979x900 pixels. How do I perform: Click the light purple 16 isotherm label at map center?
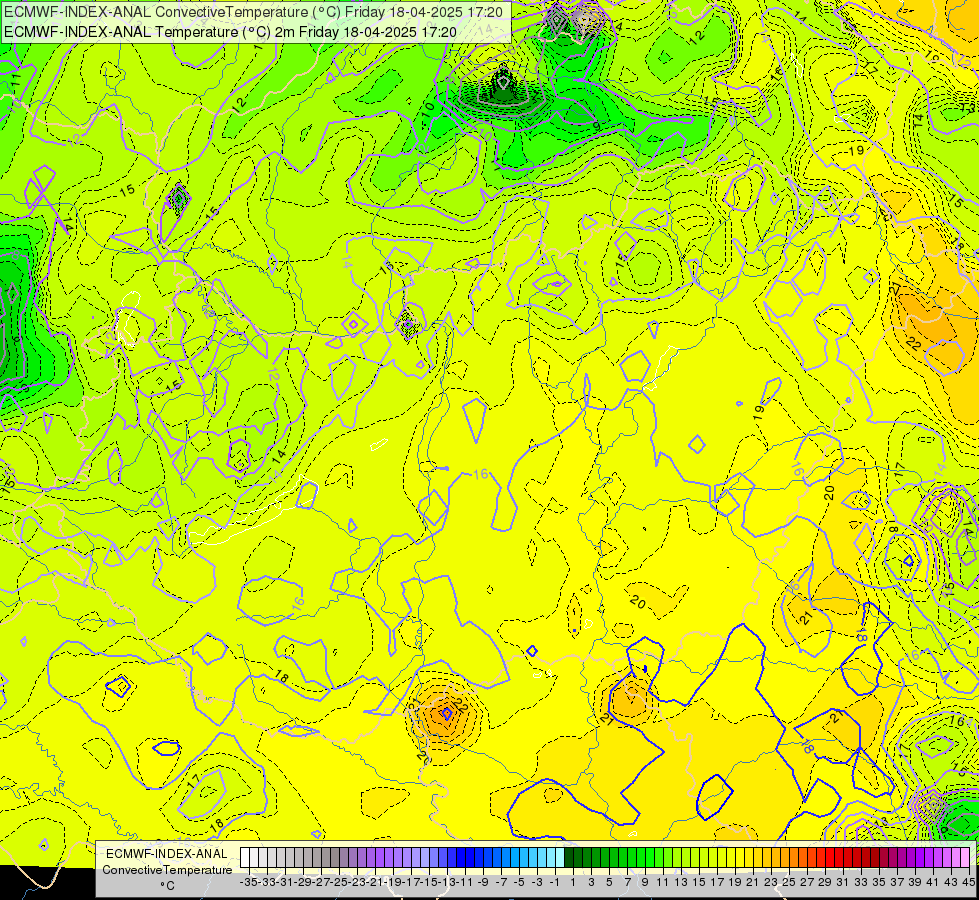[480, 474]
